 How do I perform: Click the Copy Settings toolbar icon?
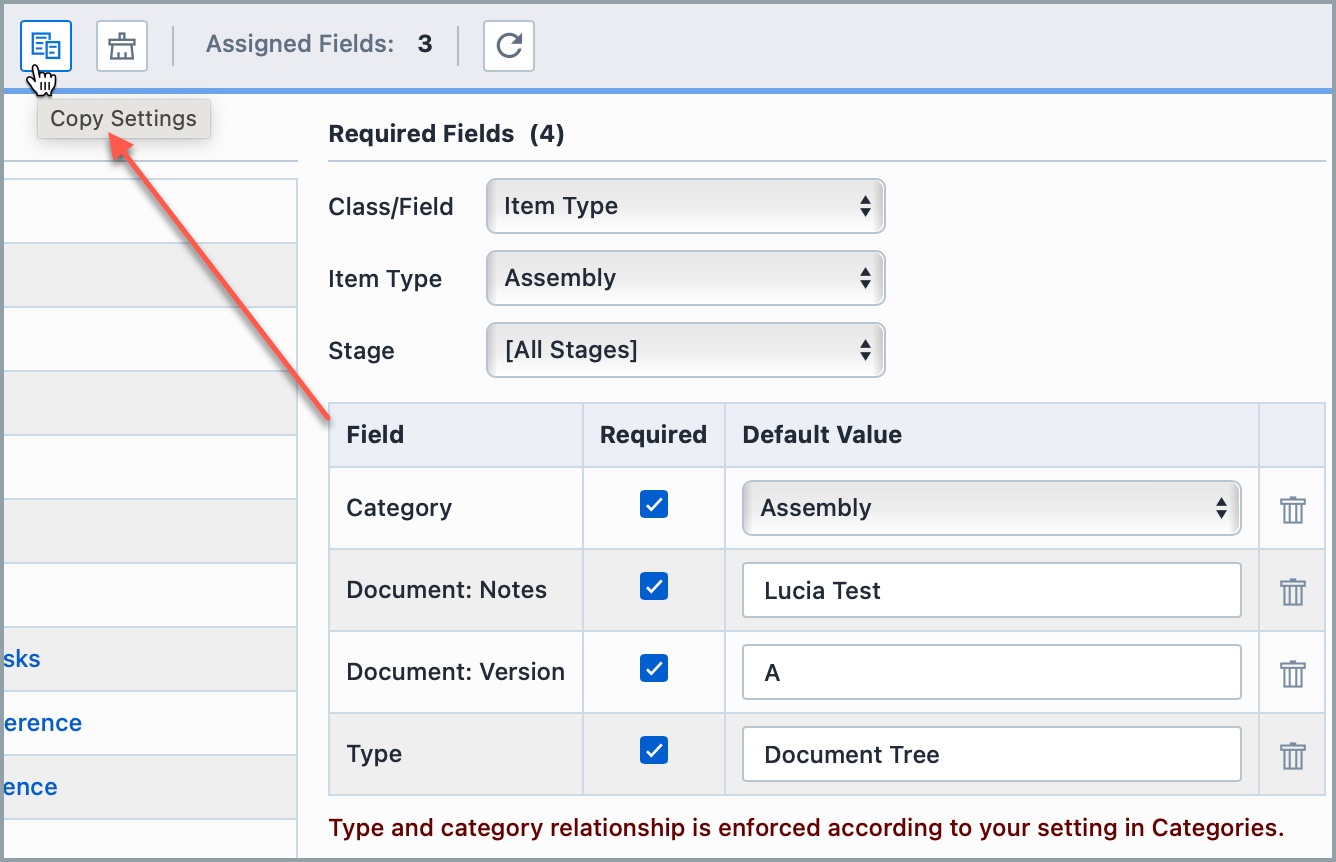[x=44, y=46]
